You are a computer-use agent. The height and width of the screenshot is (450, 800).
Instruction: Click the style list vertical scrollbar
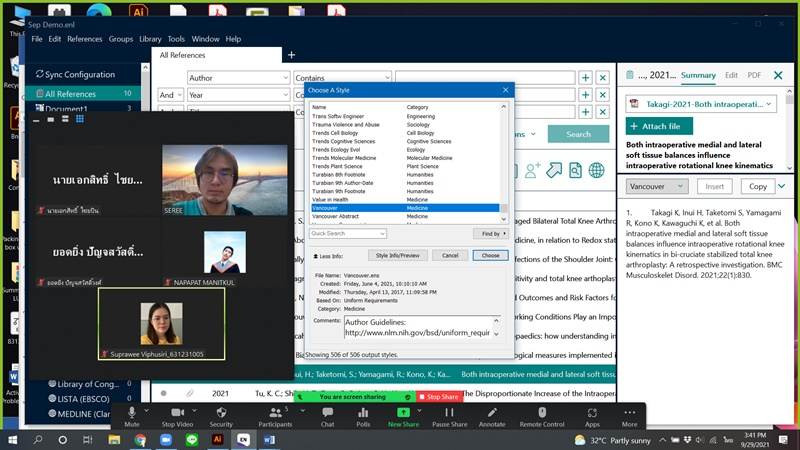[x=504, y=160]
